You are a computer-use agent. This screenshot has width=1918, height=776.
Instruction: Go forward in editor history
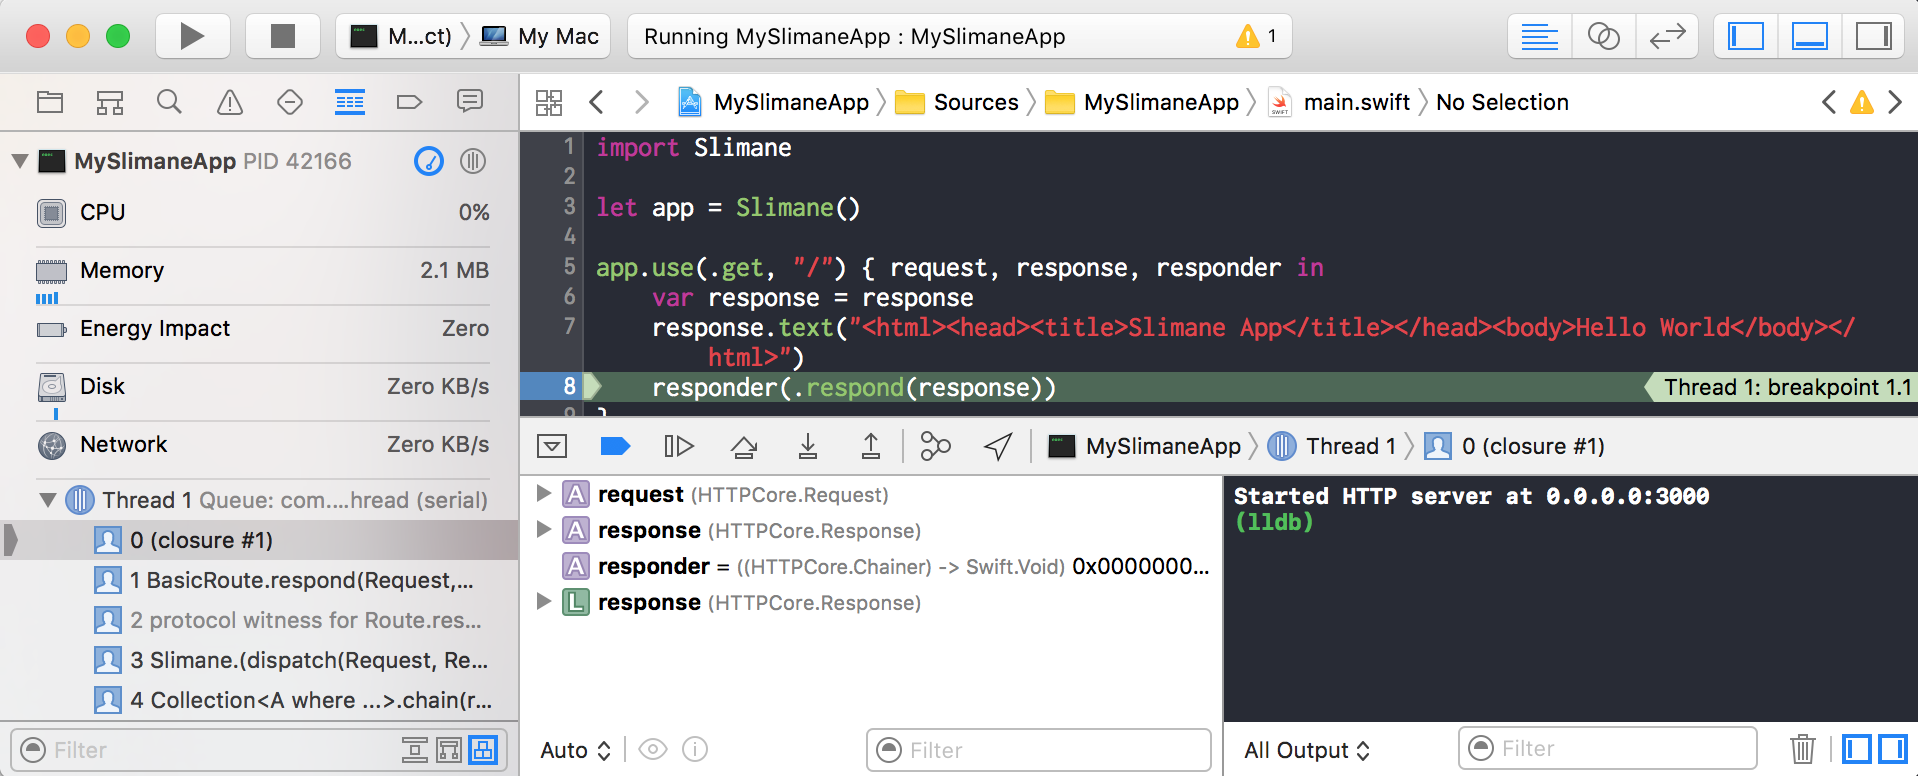641,102
